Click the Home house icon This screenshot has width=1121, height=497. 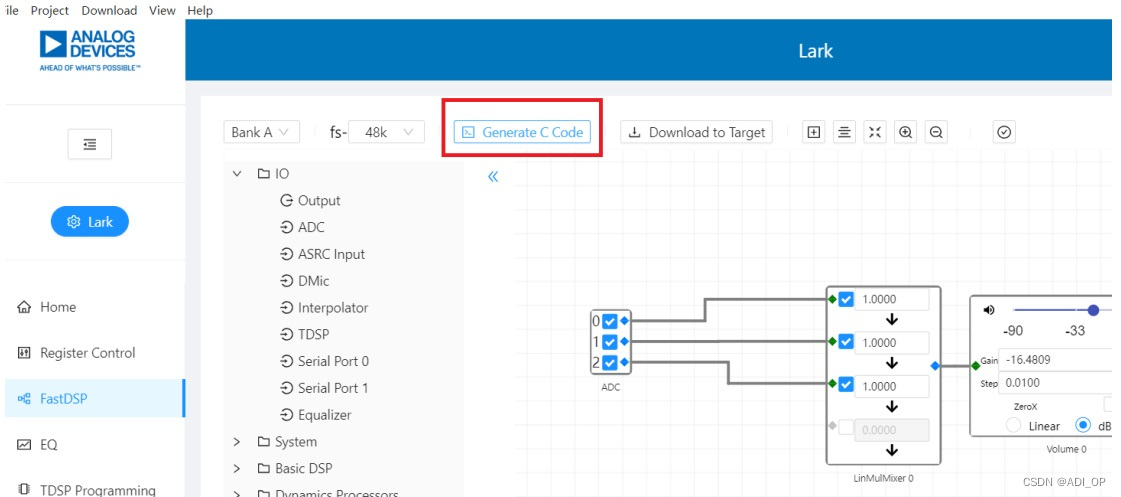(24, 307)
